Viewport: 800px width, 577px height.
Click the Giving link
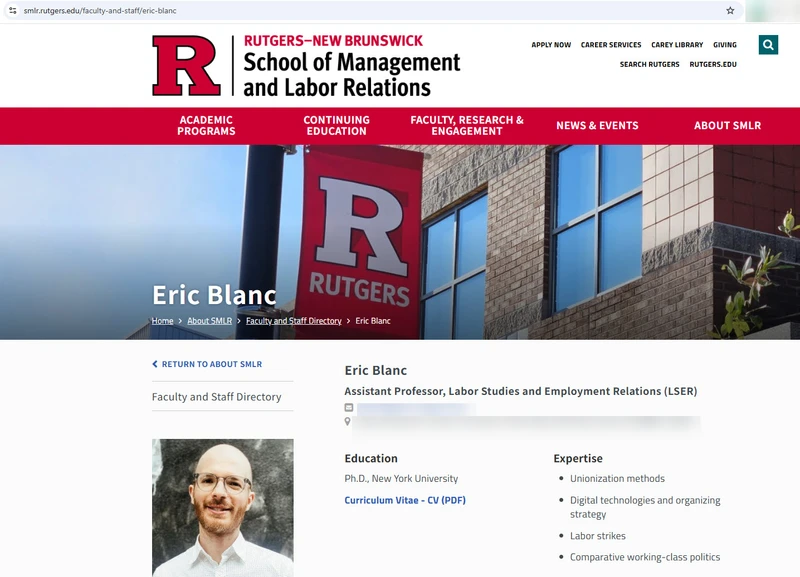click(x=724, y=45)
